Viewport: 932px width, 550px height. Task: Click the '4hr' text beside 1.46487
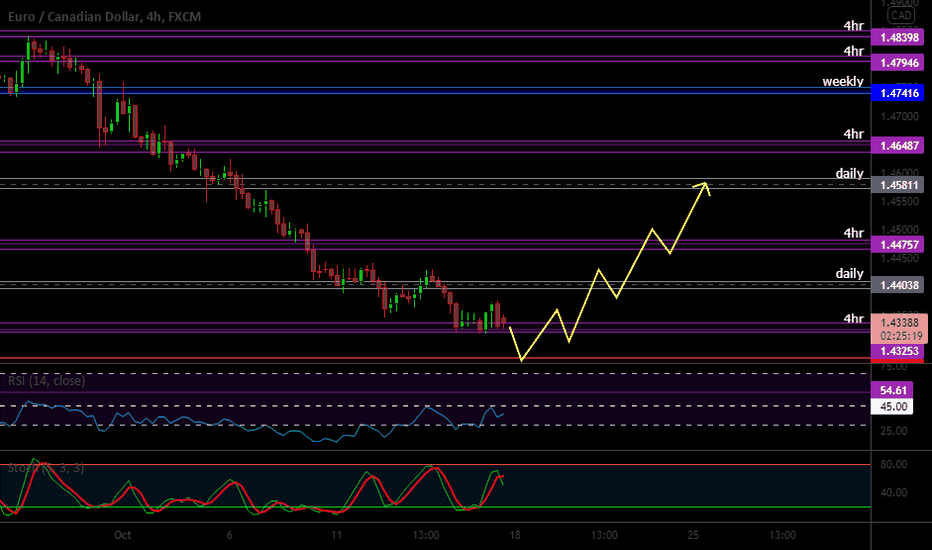[854, 134]
